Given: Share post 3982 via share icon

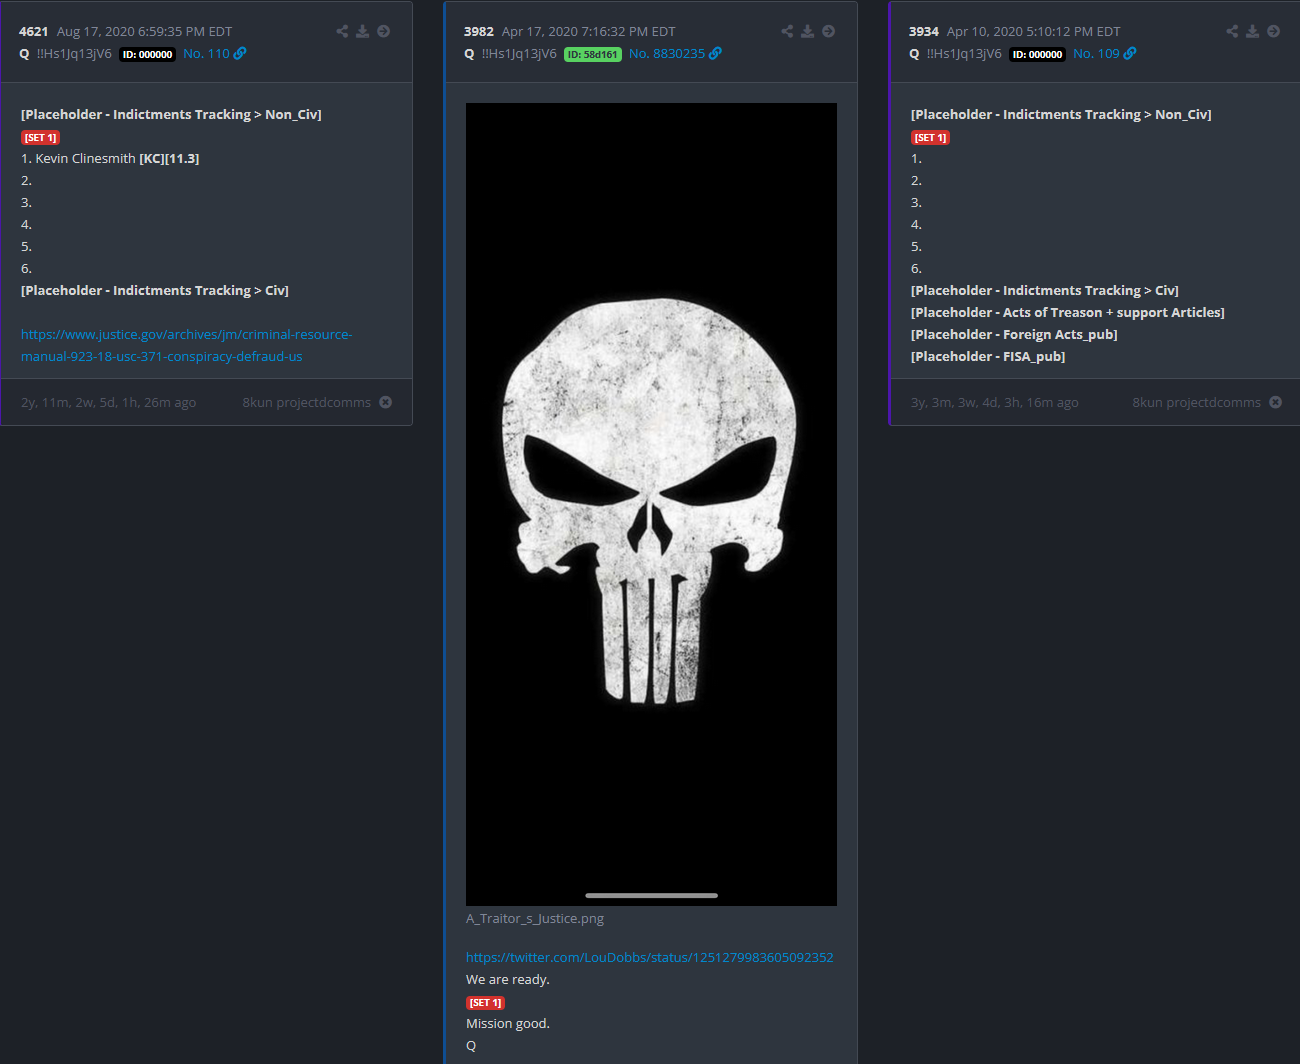Looking at the screenshot, I should (787, 31).
